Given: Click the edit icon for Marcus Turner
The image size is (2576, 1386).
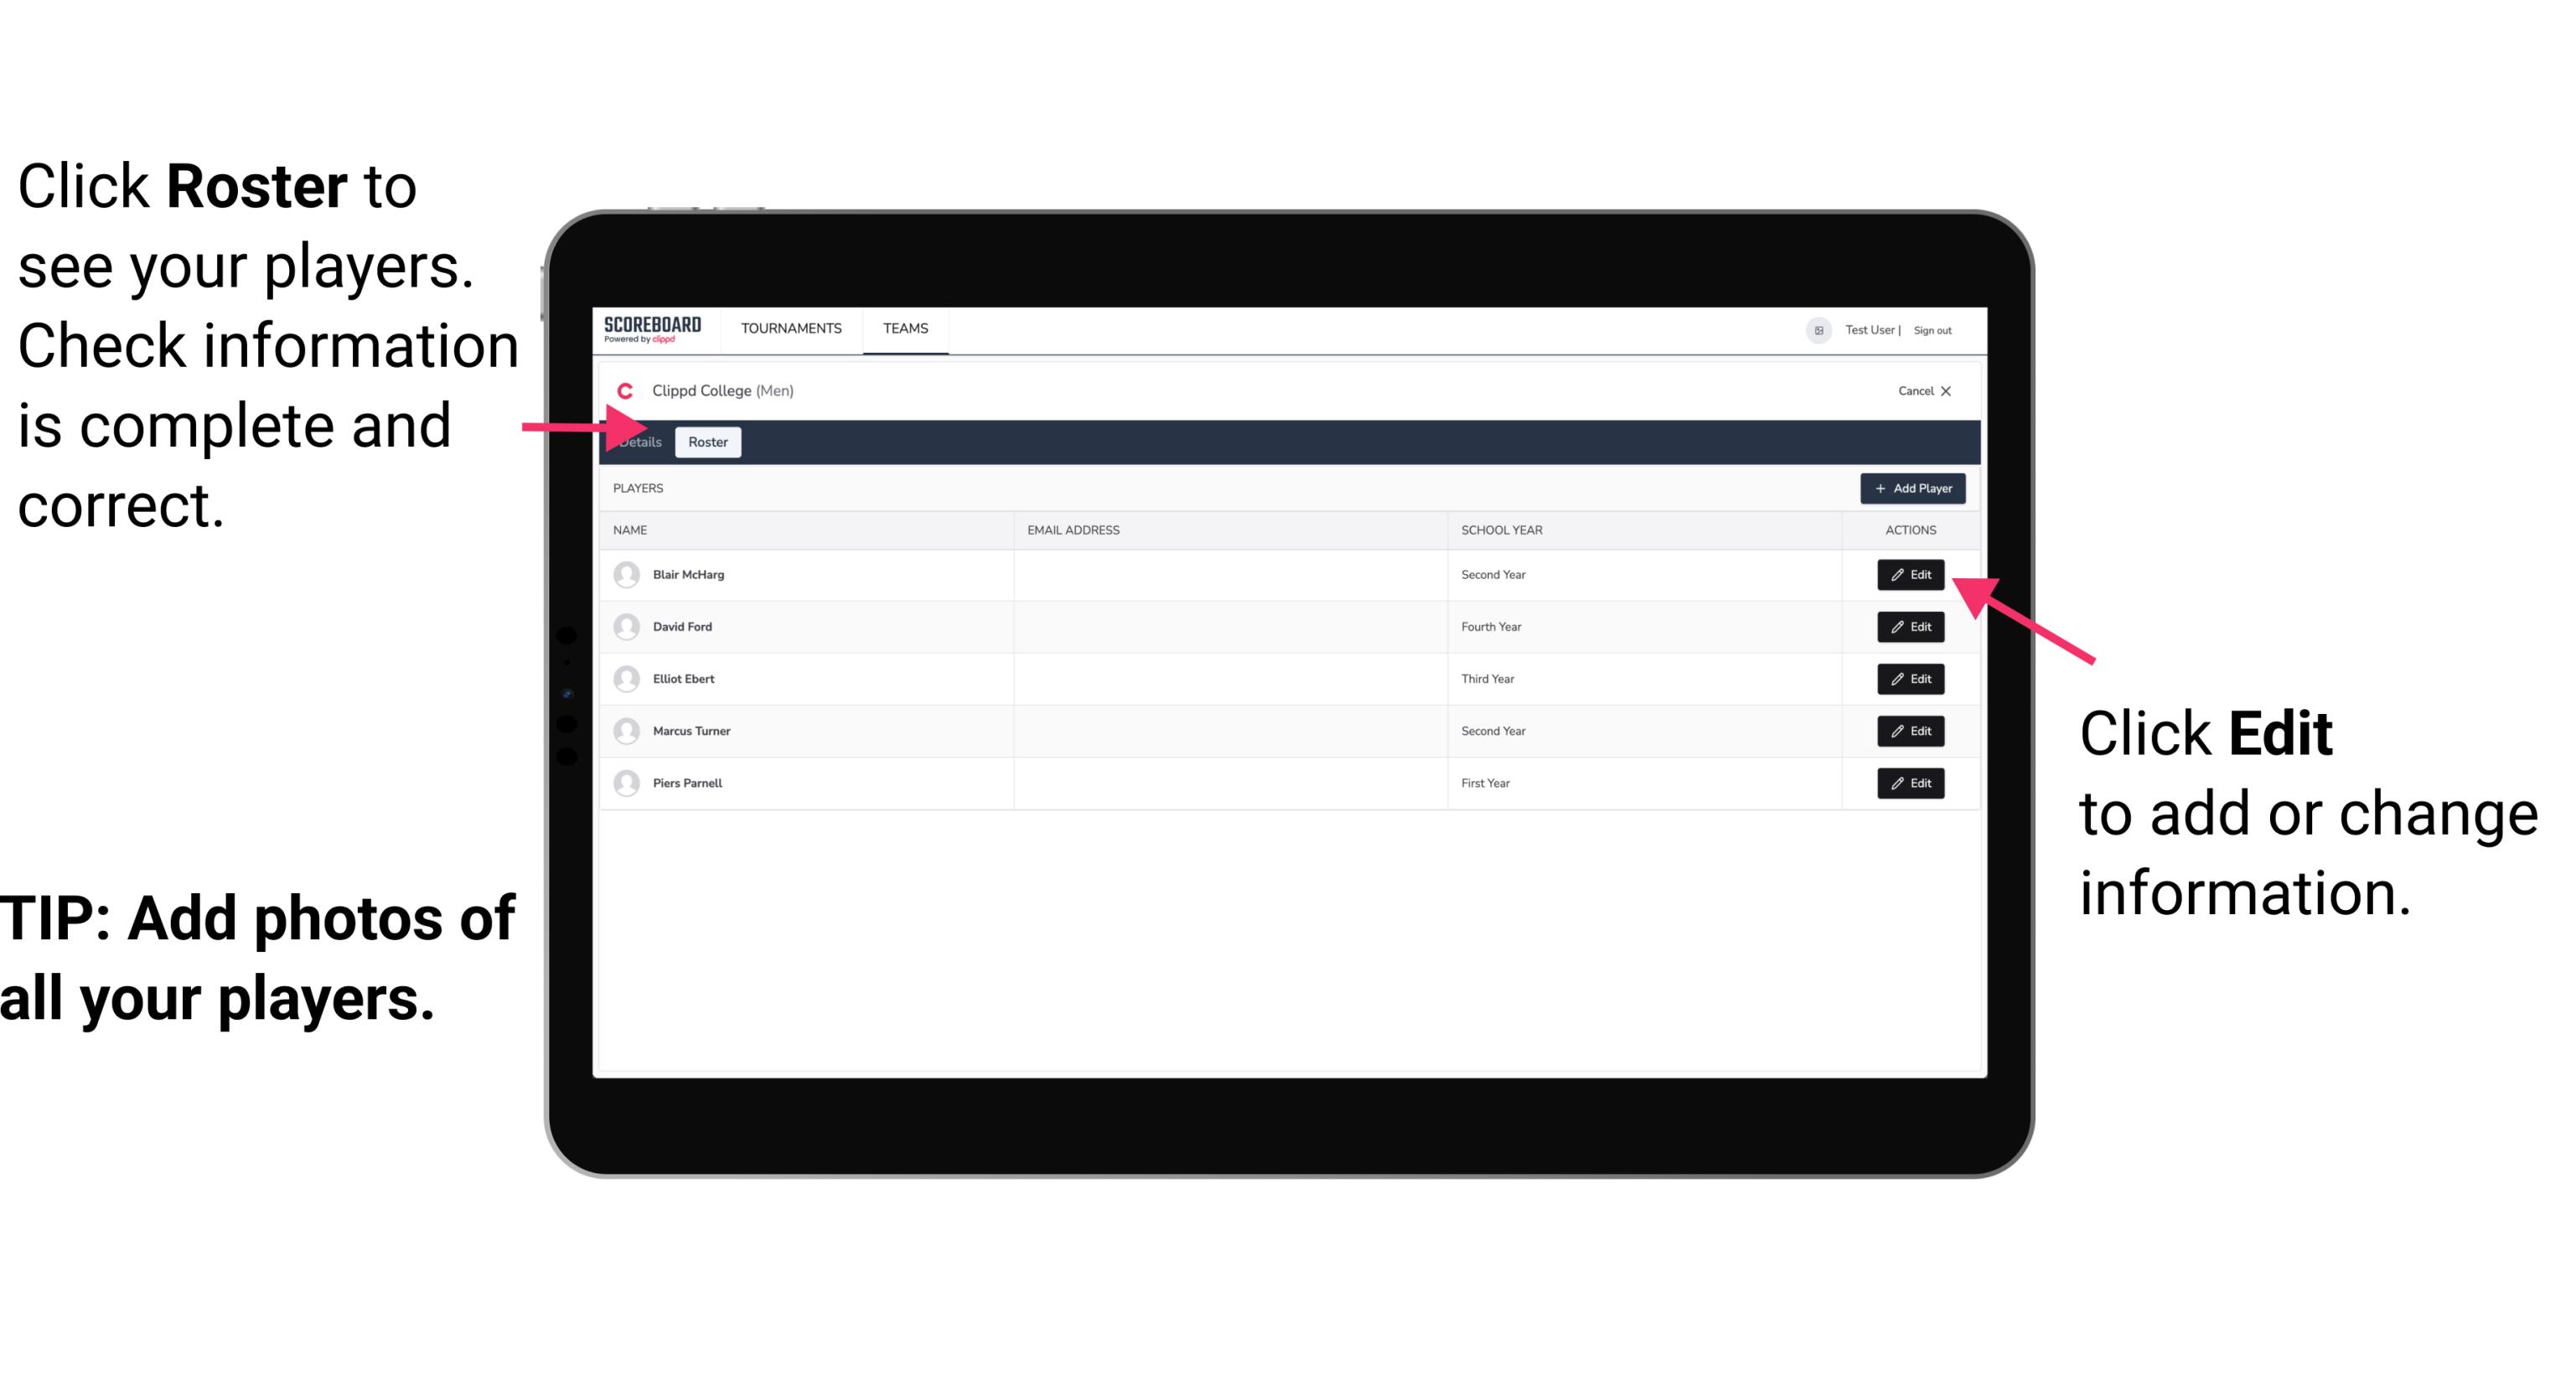Looking at the screenshot, I should click(1911, 731).
